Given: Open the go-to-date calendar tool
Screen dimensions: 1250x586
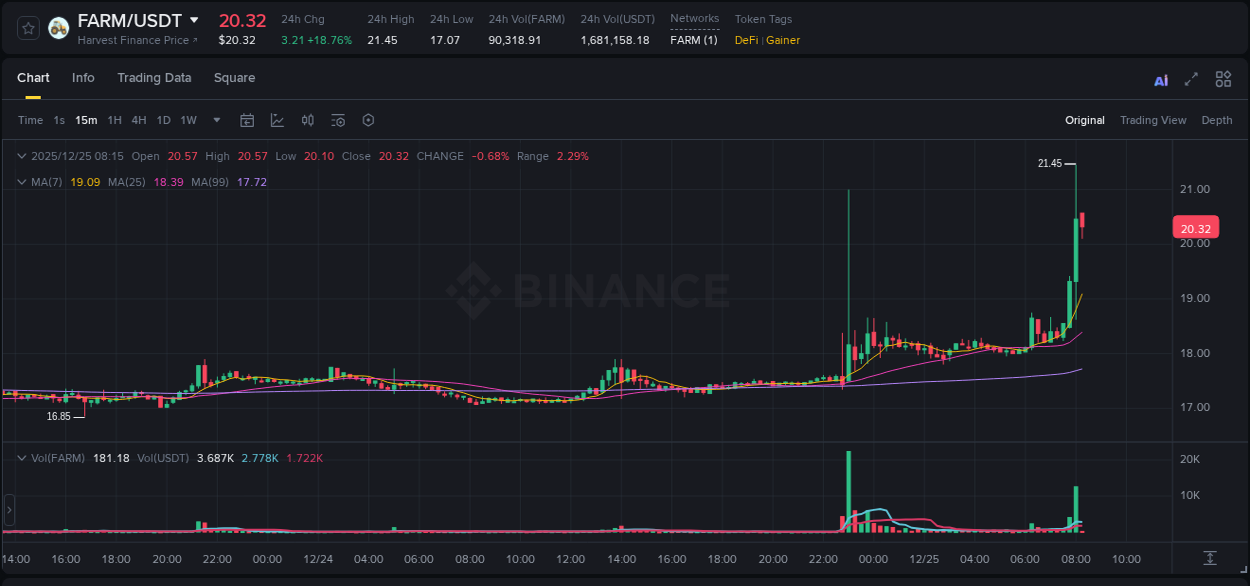Looking at the screenshot, I should [247, 120].
